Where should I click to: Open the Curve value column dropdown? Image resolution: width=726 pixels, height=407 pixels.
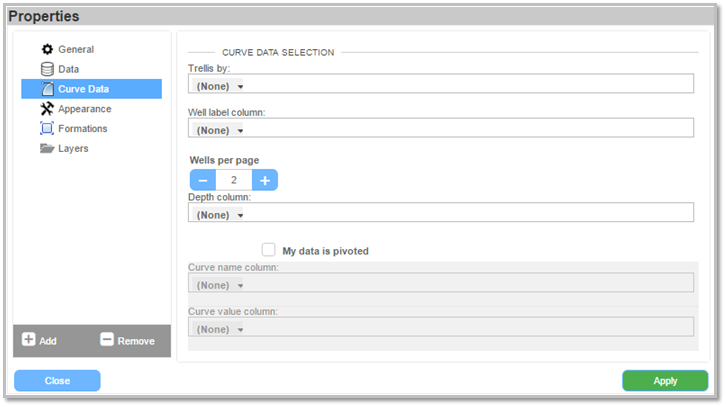click(441, 327)
